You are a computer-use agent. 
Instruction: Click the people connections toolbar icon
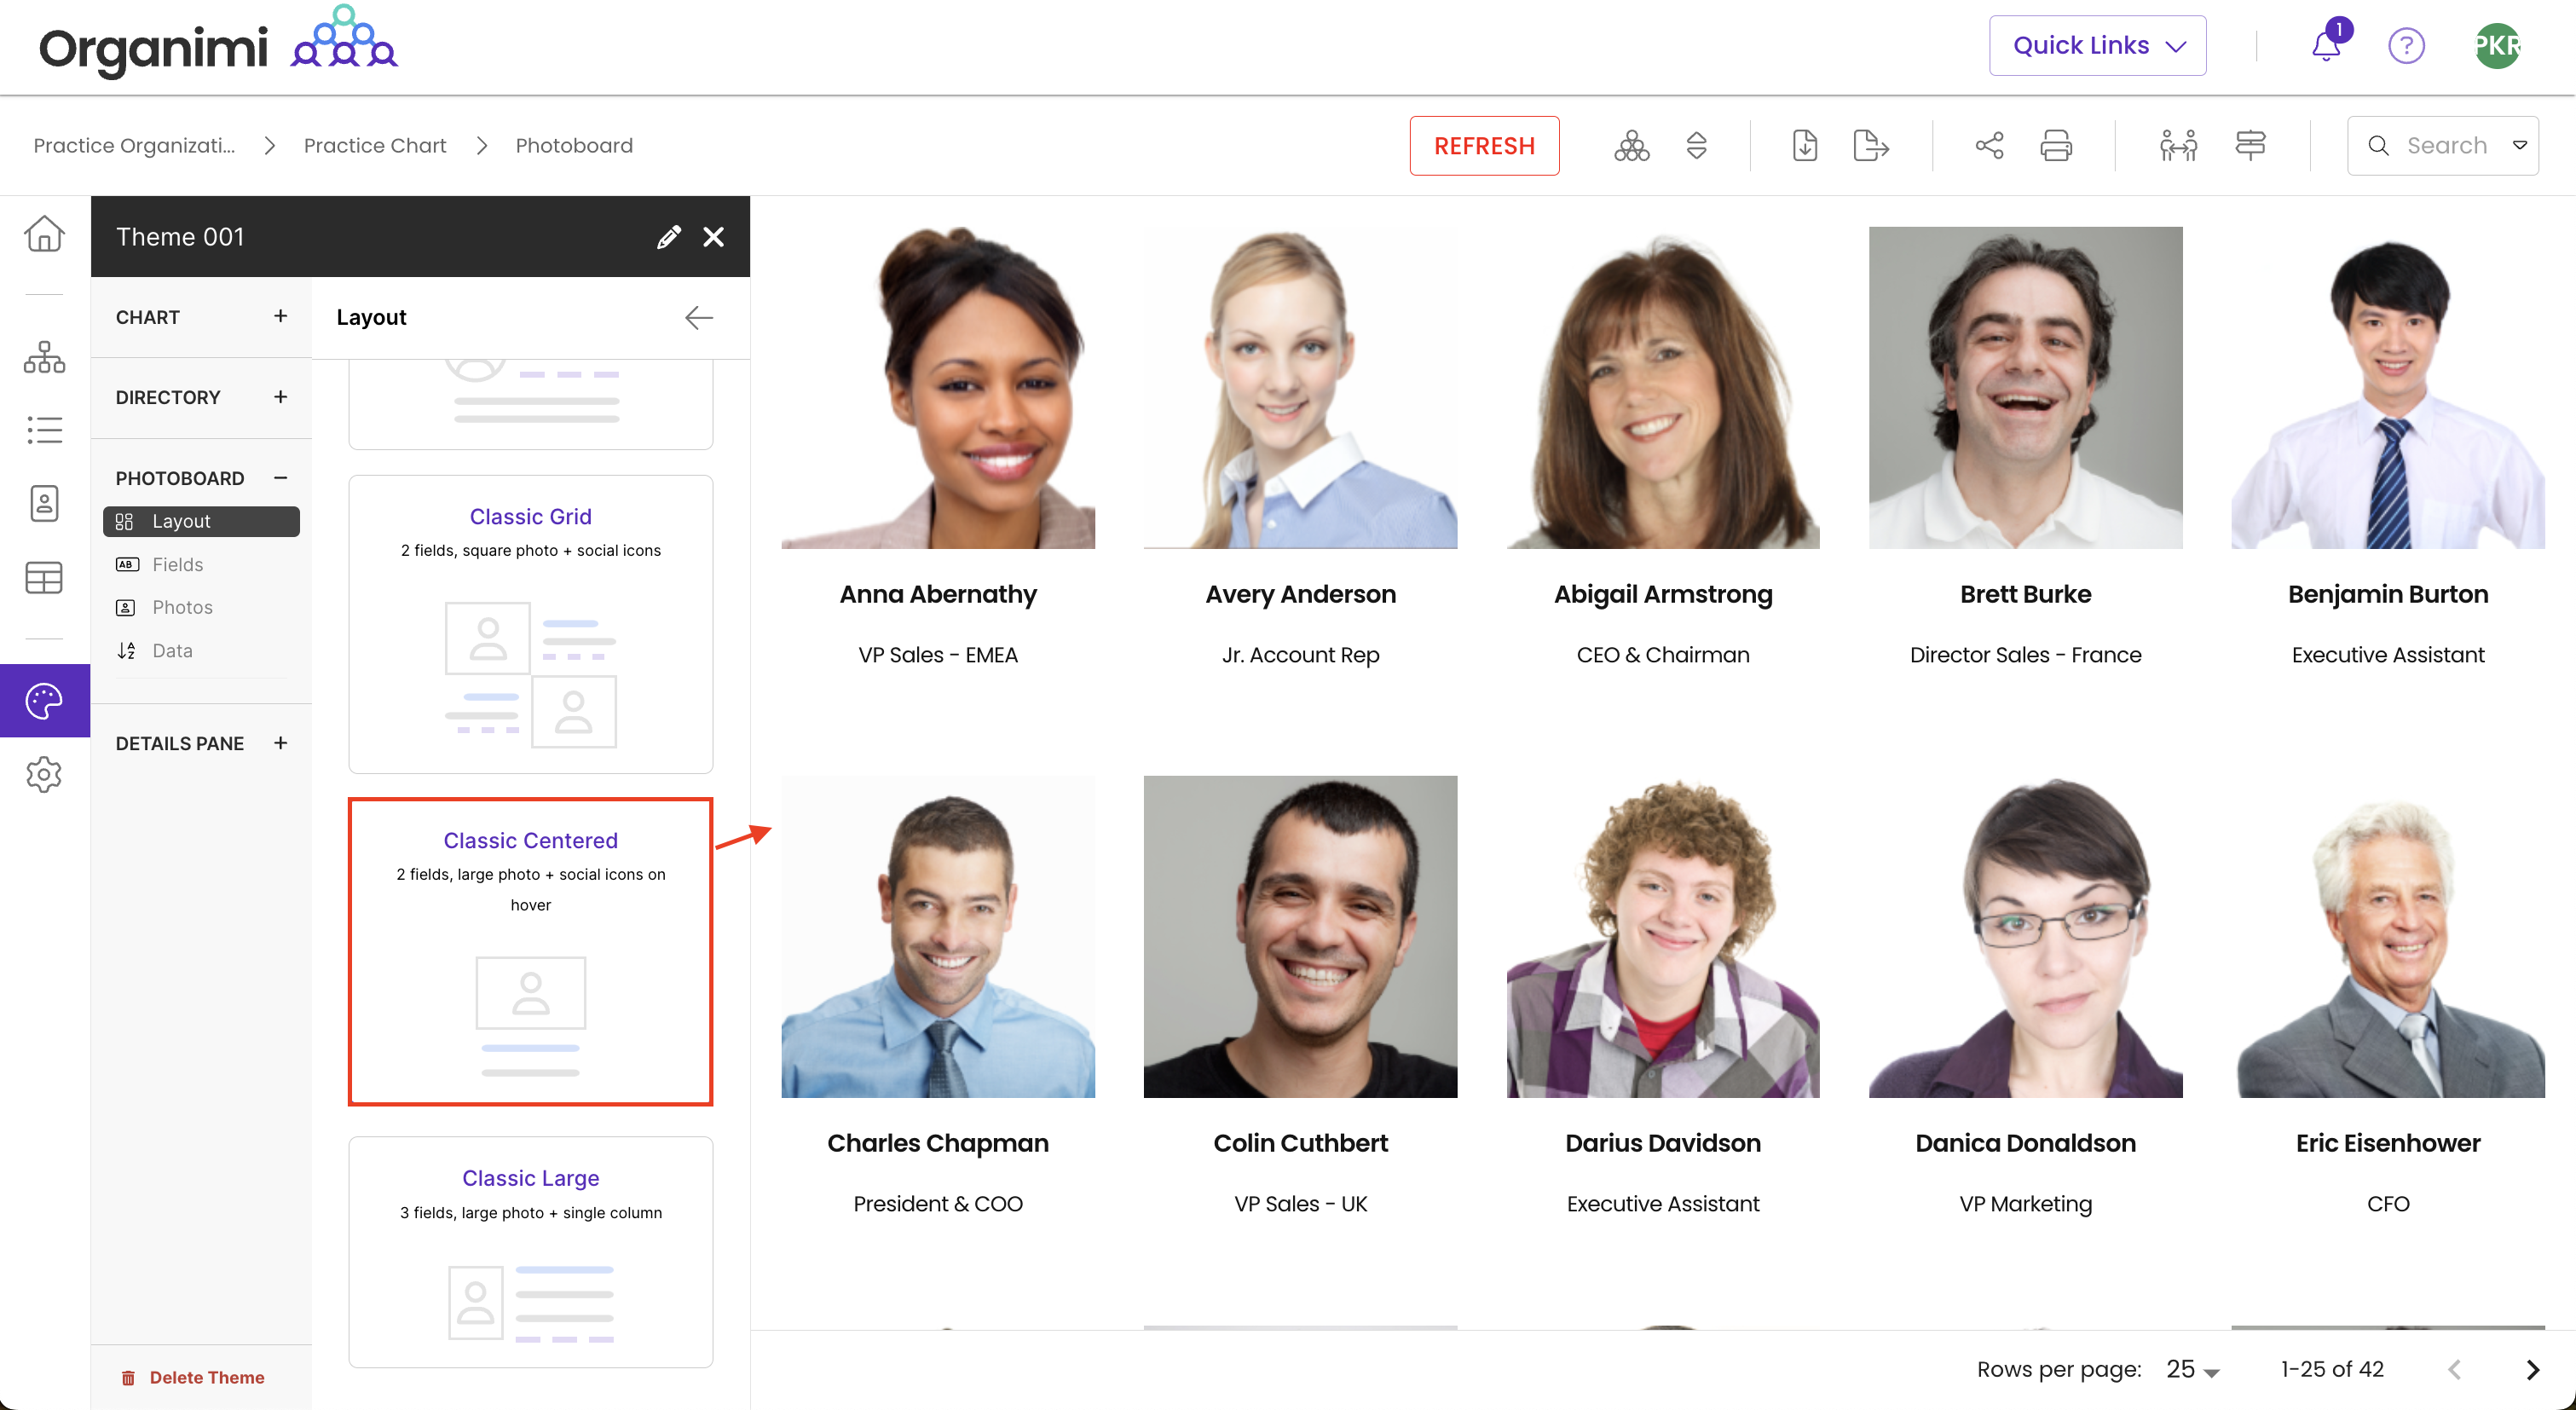pos(2177,146)
